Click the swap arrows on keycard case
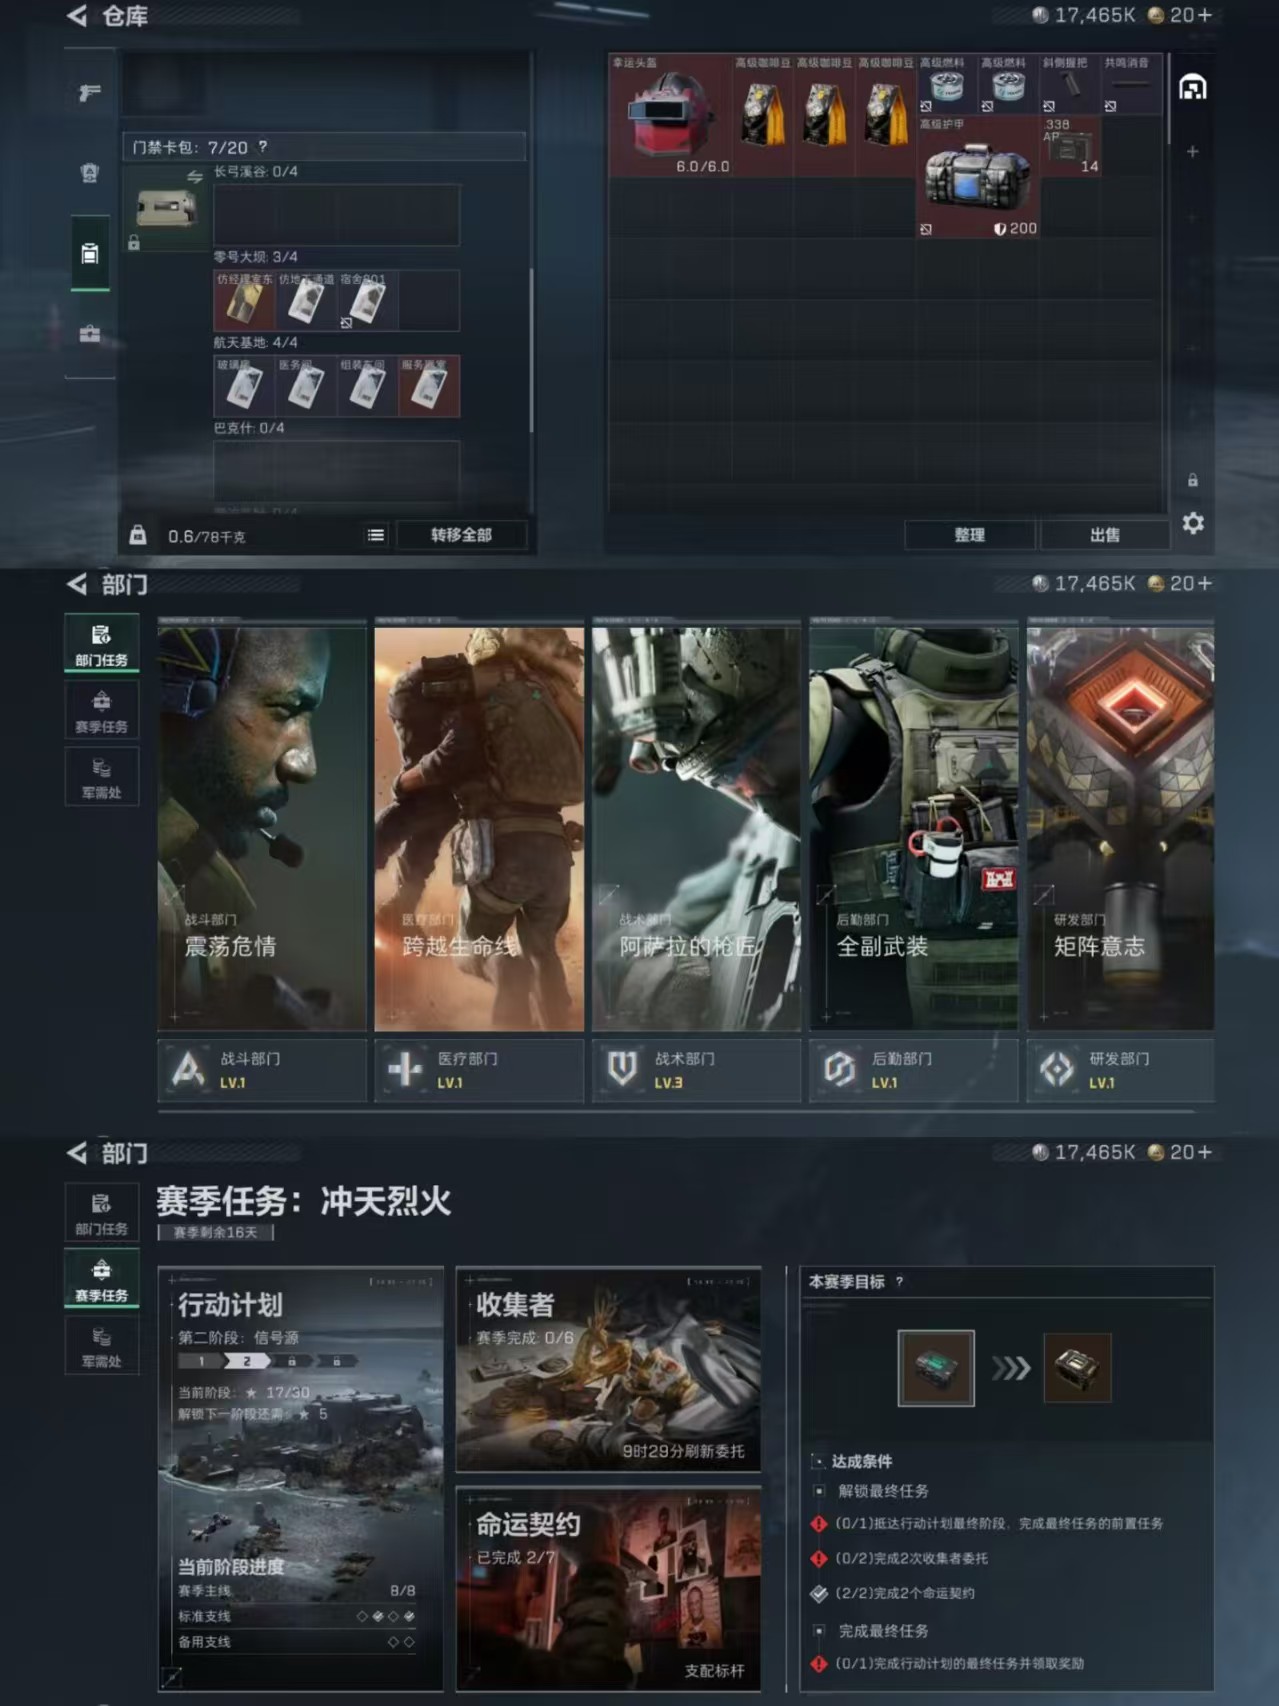This screenshot has width=1279, height=1706. (195, 177)
